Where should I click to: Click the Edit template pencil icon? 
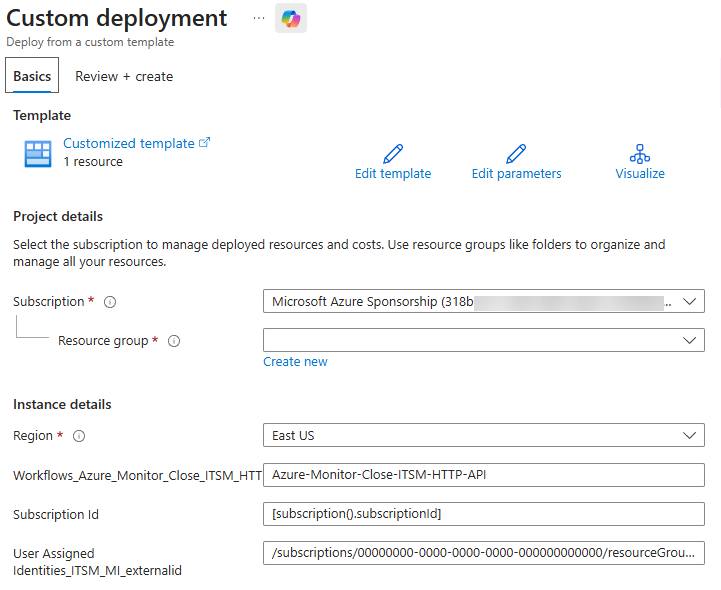pos(393,154)
